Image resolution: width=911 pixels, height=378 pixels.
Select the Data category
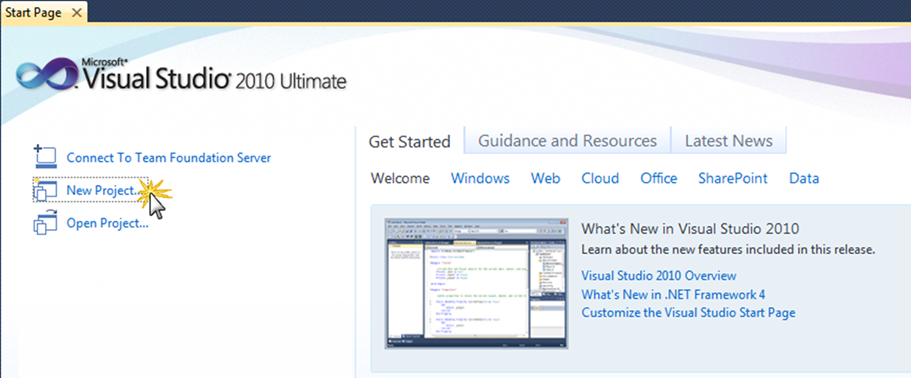click(804, 178)
